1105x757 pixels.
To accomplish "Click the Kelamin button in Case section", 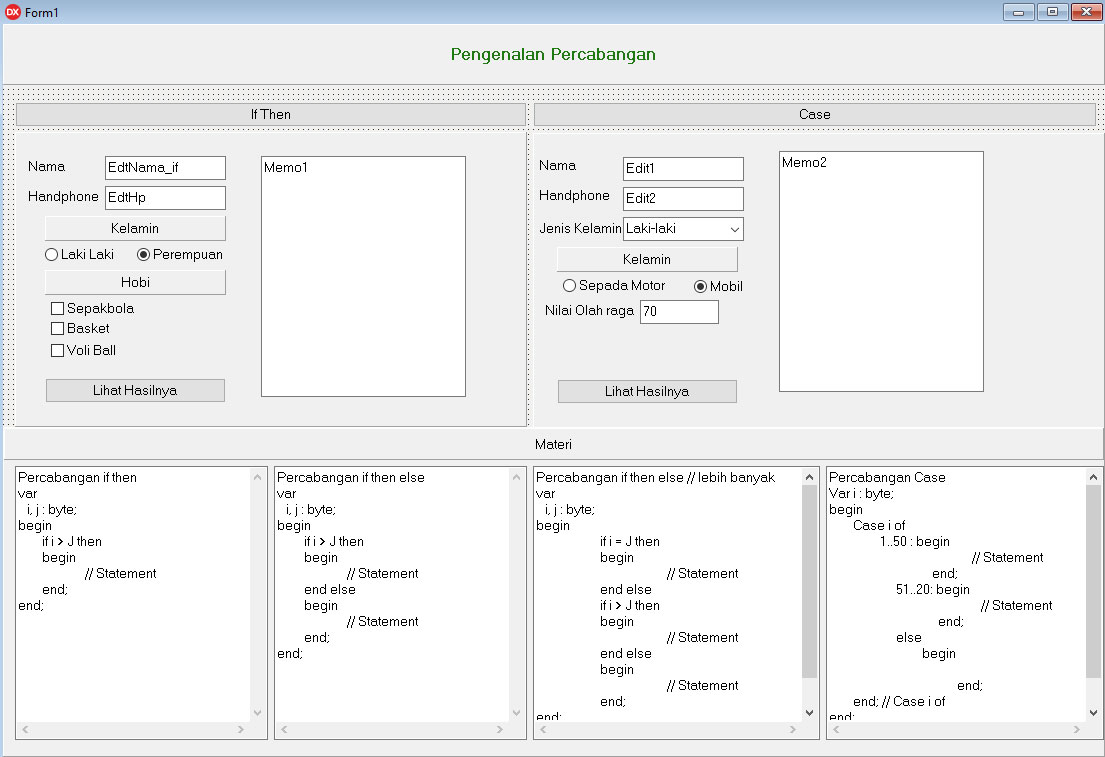I will tap(647, 259).
